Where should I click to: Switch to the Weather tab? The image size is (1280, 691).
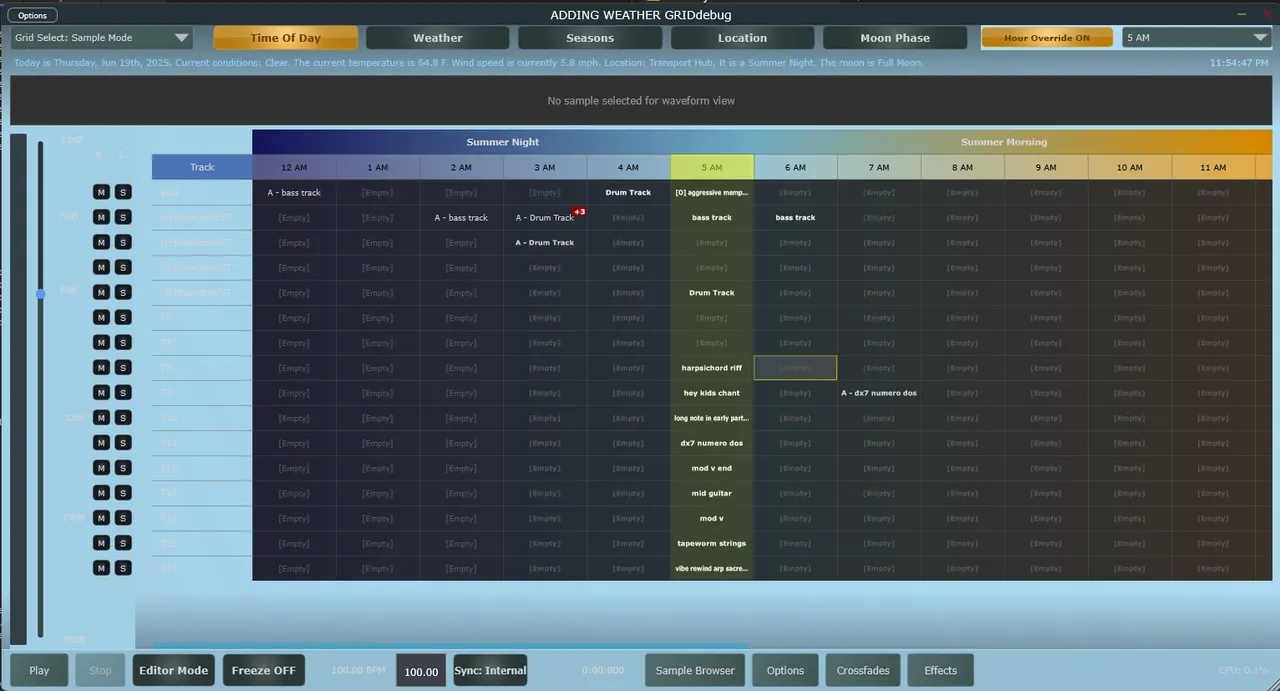click(438, 38)
